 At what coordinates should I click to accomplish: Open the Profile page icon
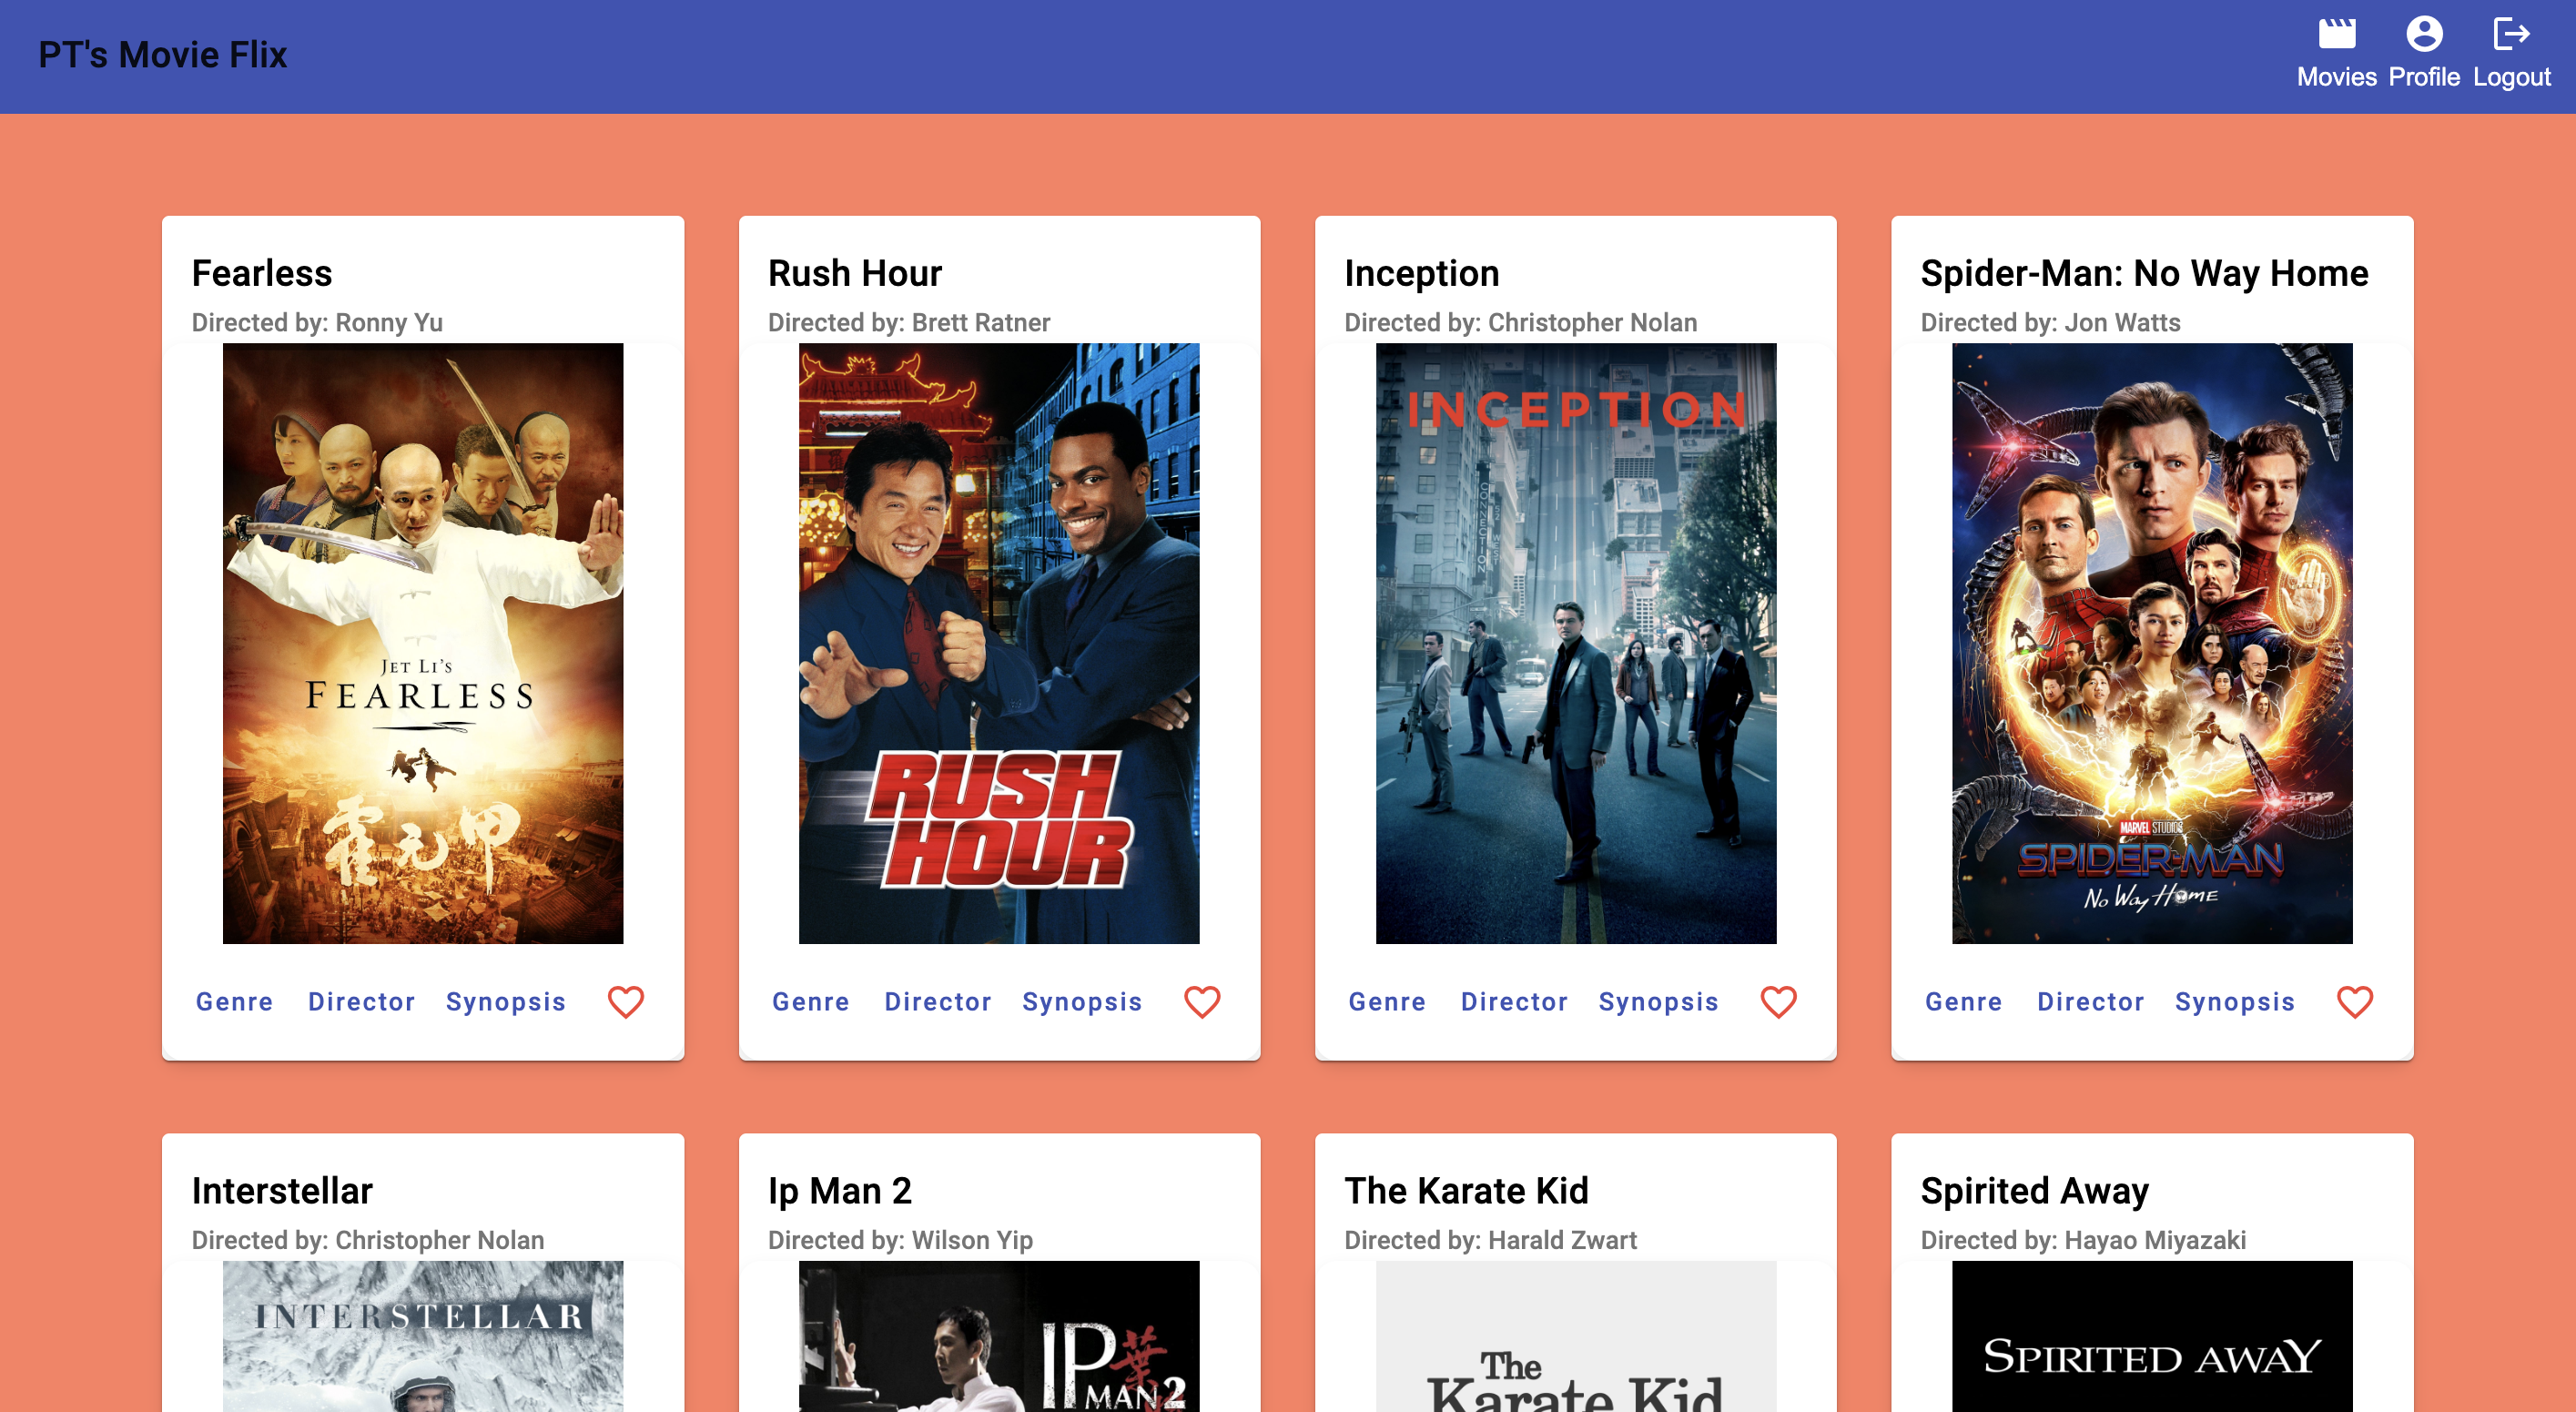point(2424,34)
